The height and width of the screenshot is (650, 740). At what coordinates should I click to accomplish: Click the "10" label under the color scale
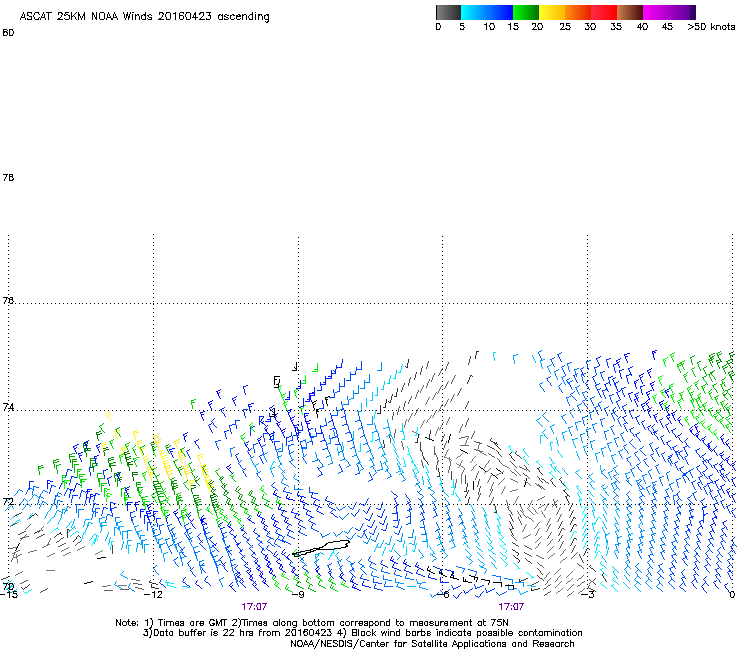coord(489,27)
